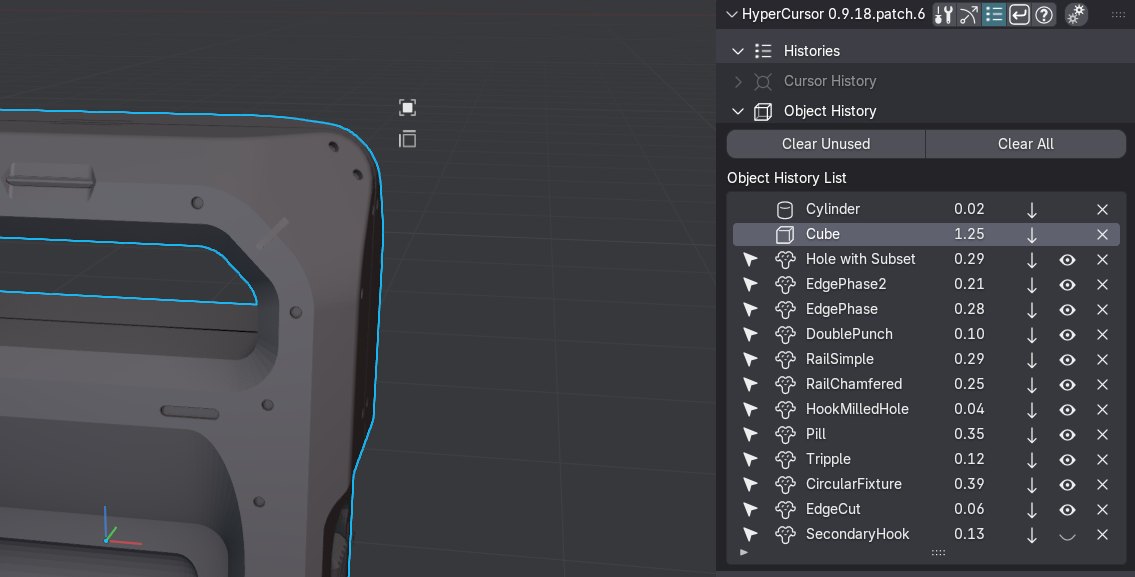Click the curved arrow icon in HyperCursor header
Viewport: 1135px width, 577px height.
pos(968,14)
